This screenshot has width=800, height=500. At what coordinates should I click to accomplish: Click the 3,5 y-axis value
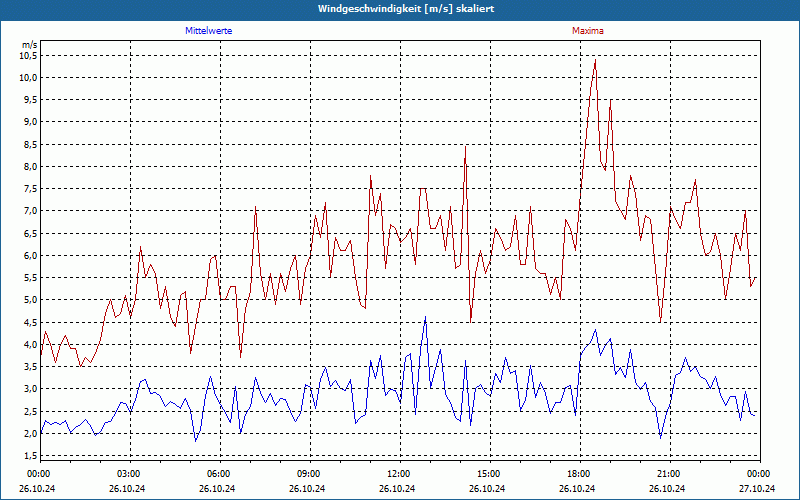click(x=31, y=366)
